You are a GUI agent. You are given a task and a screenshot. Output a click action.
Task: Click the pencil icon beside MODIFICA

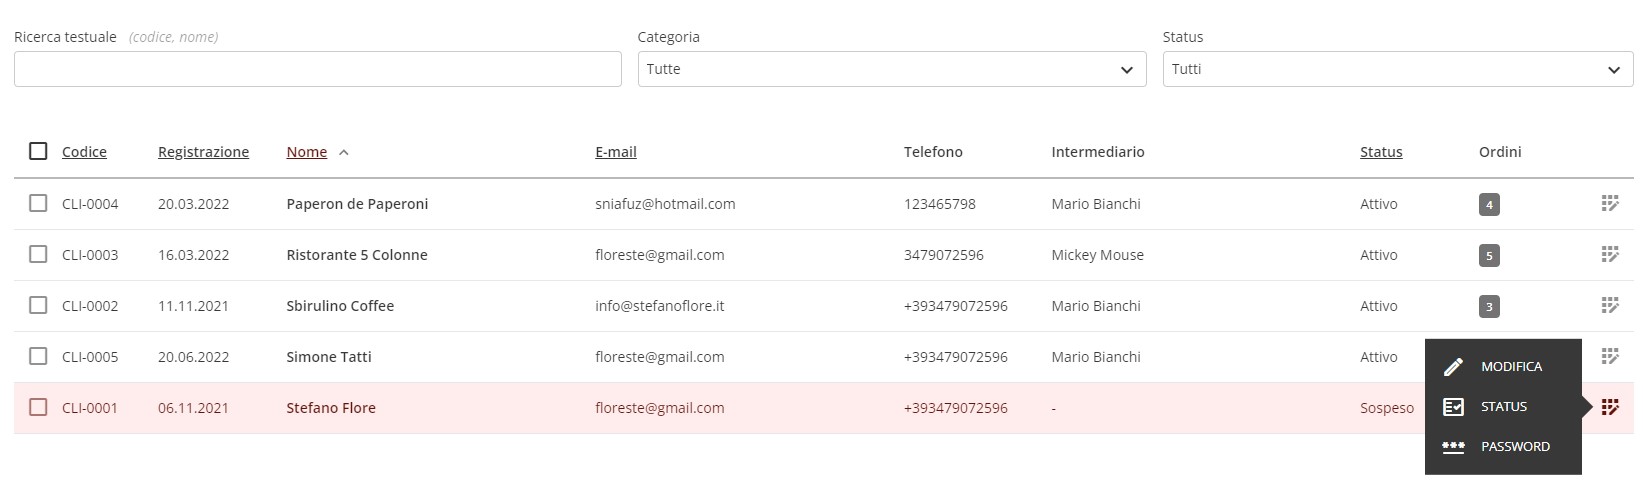coord(1453,367)
